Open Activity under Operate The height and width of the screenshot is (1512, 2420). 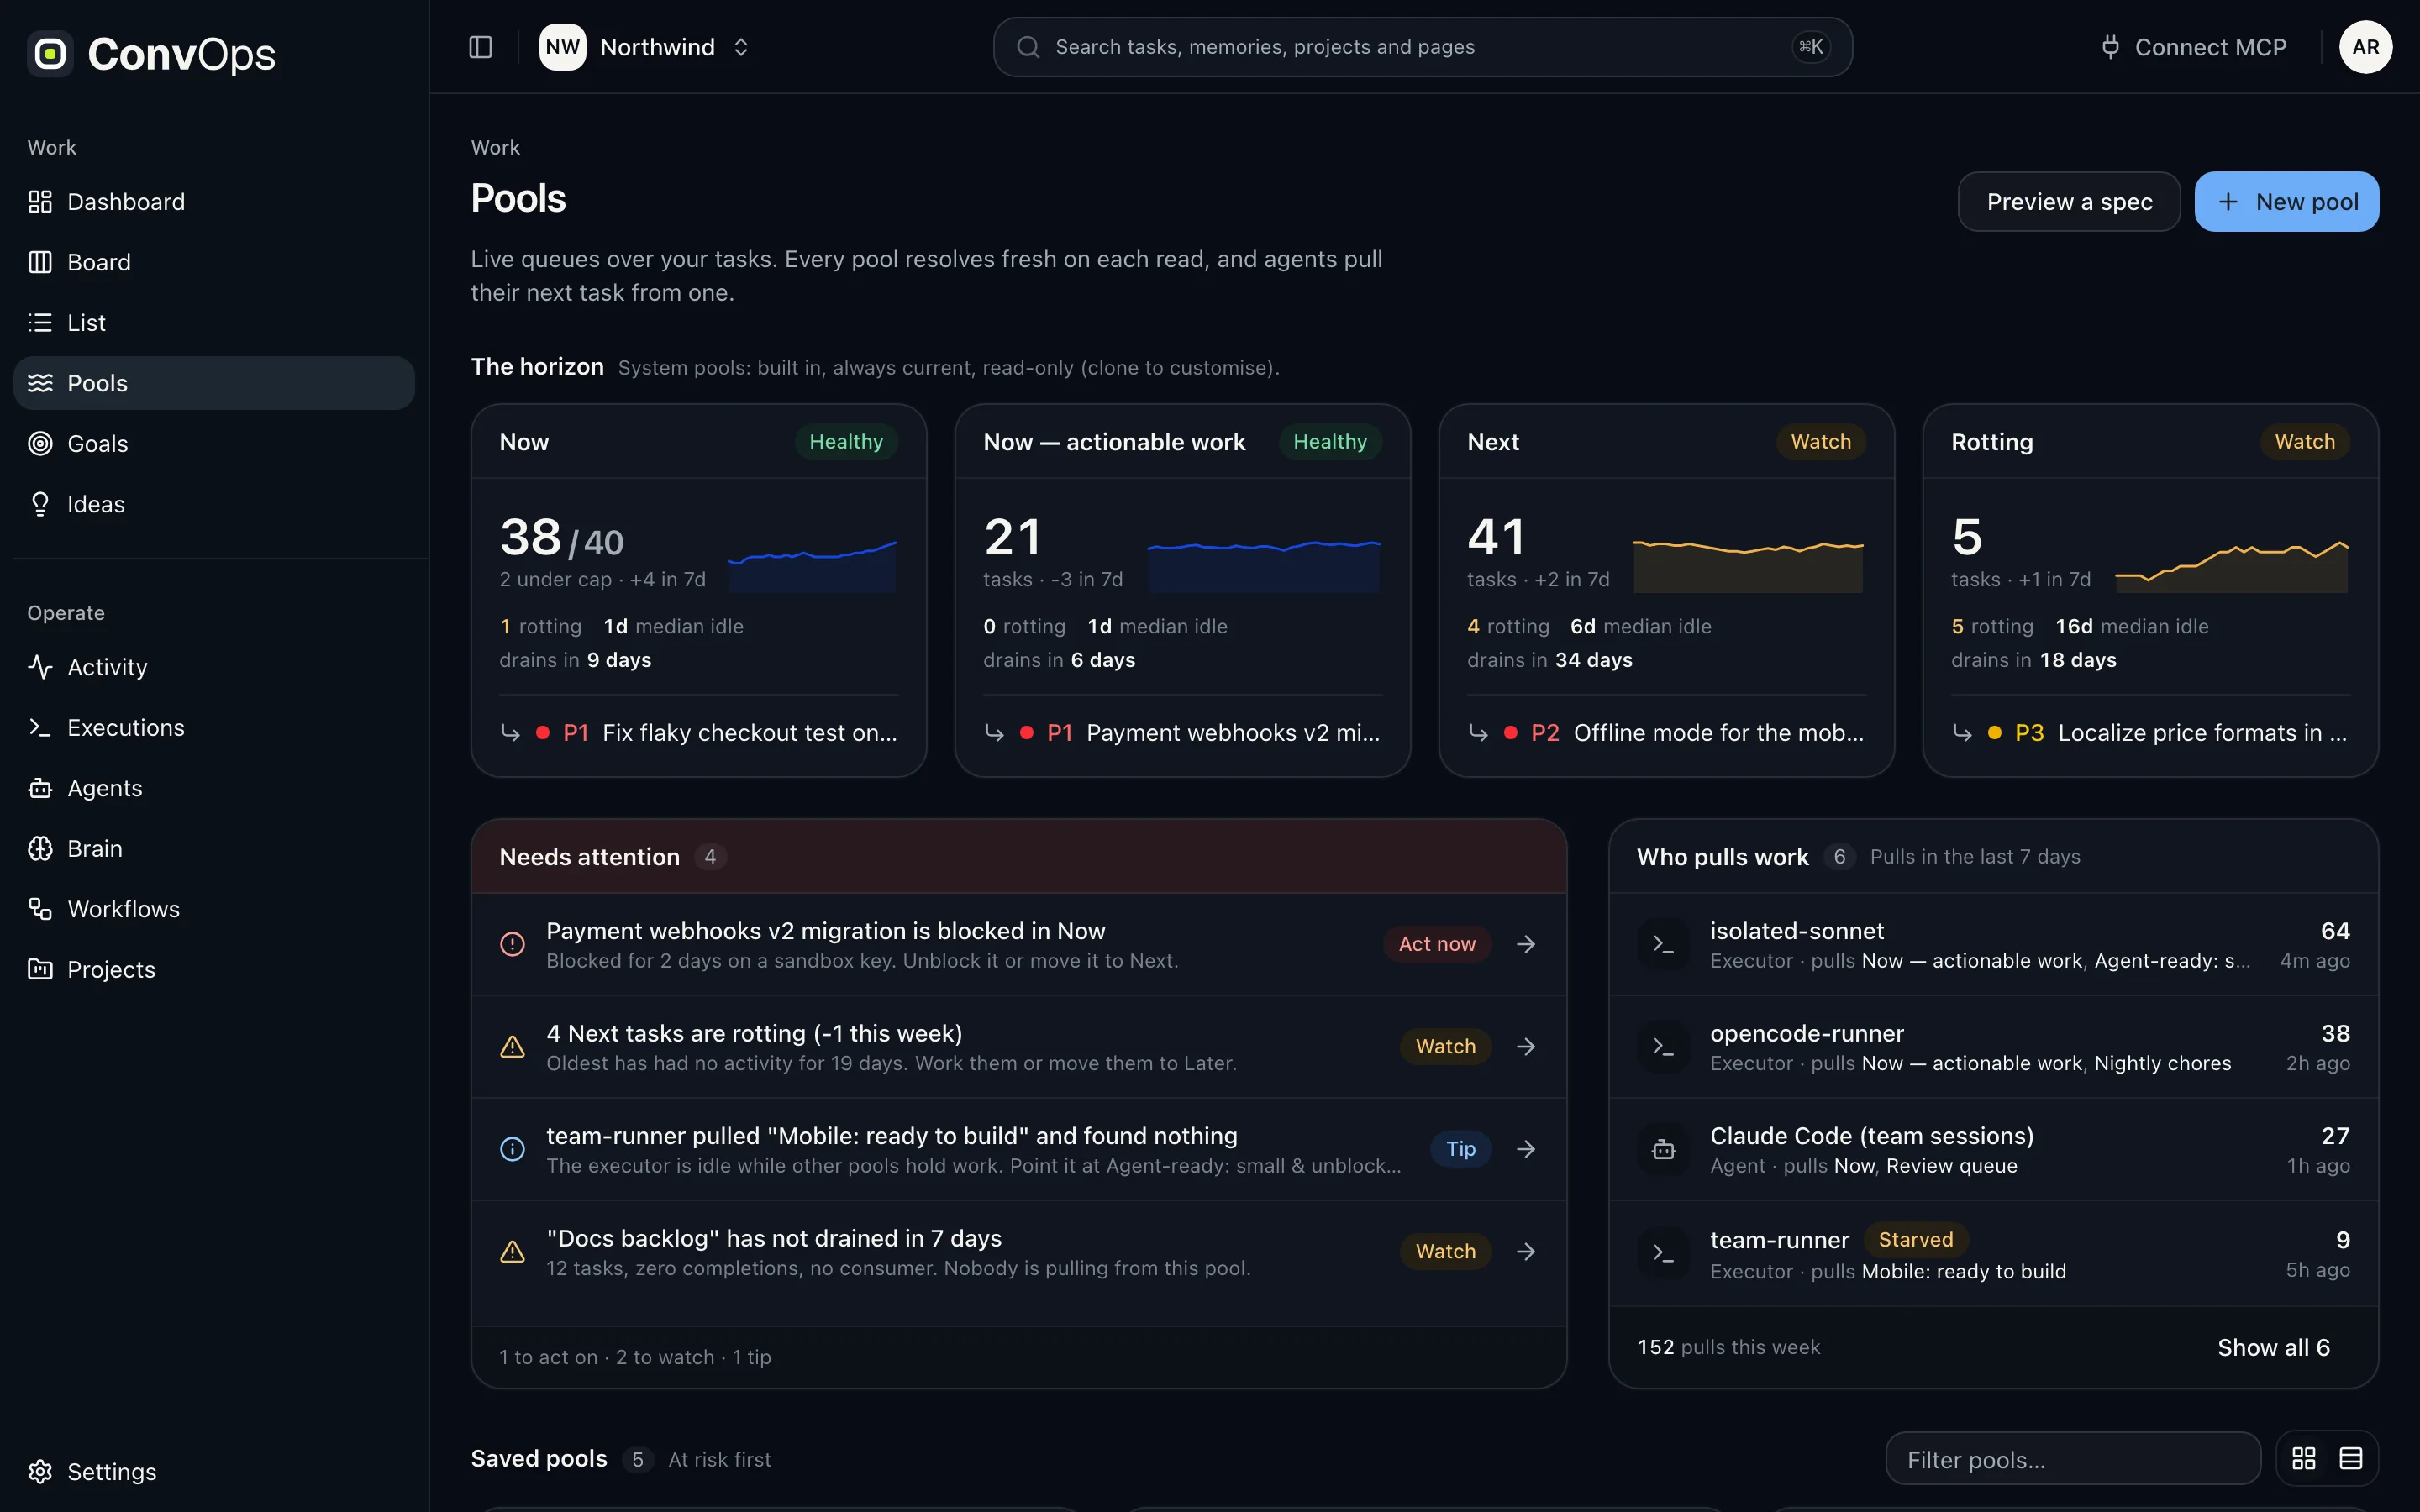pos(214,667)
